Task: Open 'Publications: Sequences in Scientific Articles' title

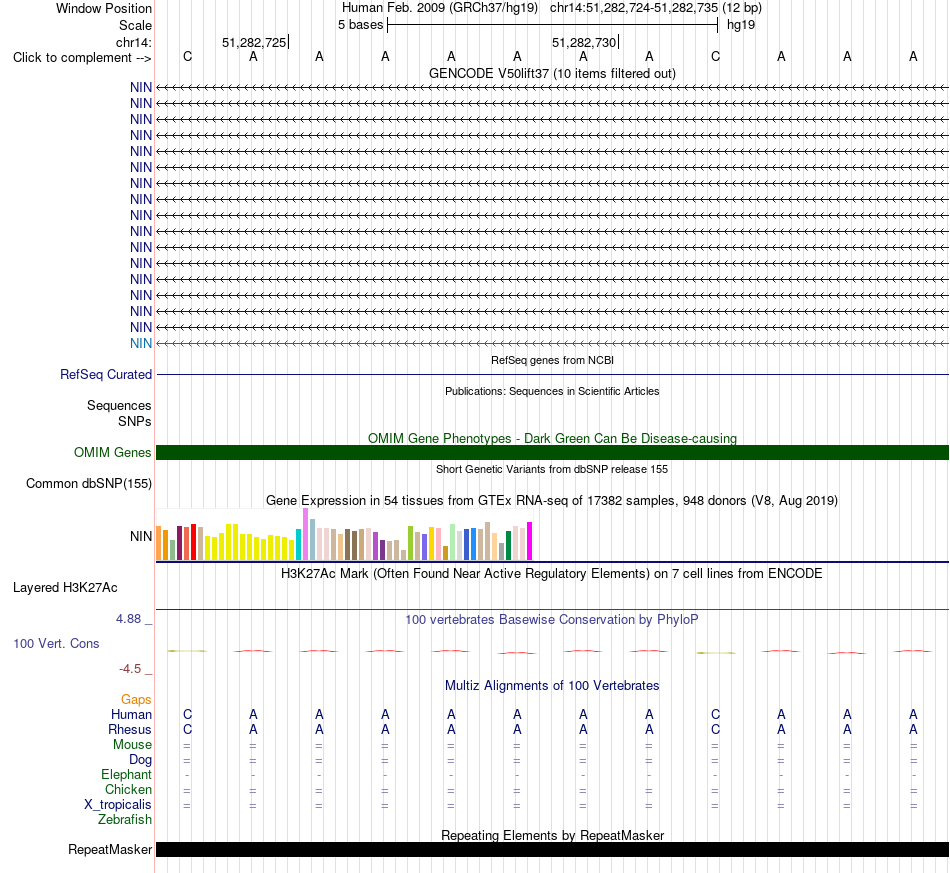Action: coord(552,391)
